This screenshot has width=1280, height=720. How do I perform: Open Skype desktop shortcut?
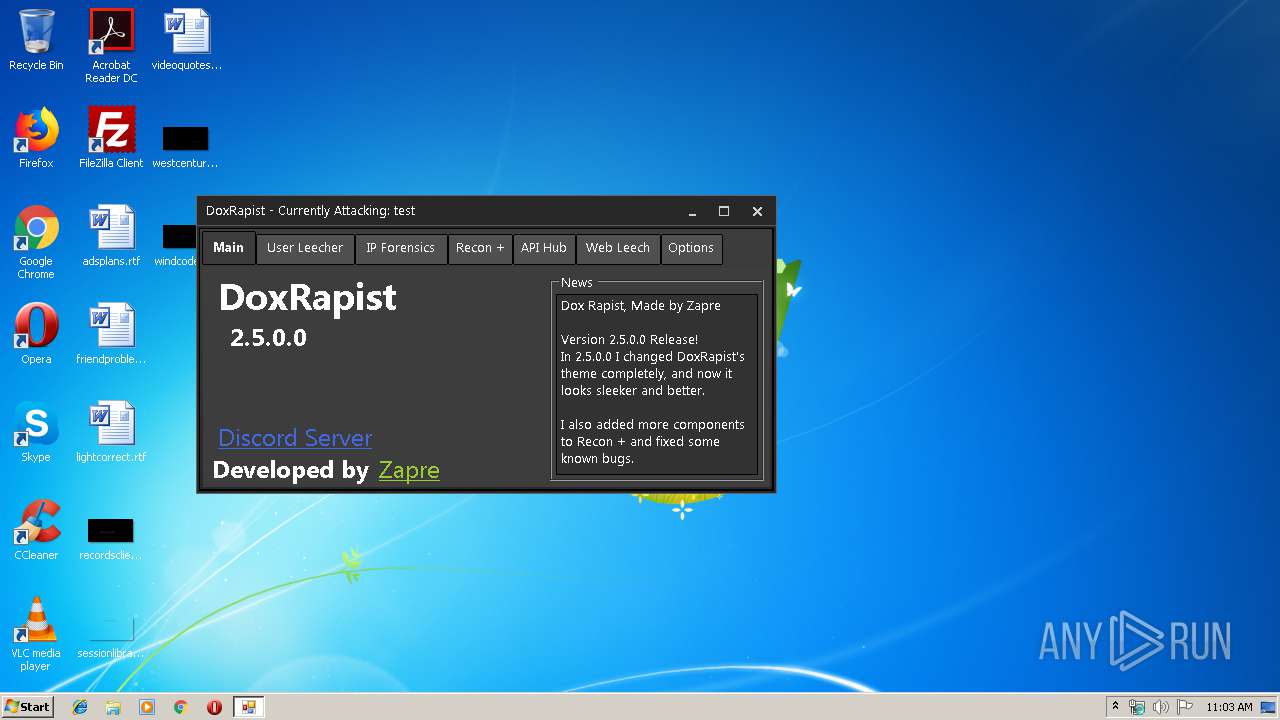[36, 432]
